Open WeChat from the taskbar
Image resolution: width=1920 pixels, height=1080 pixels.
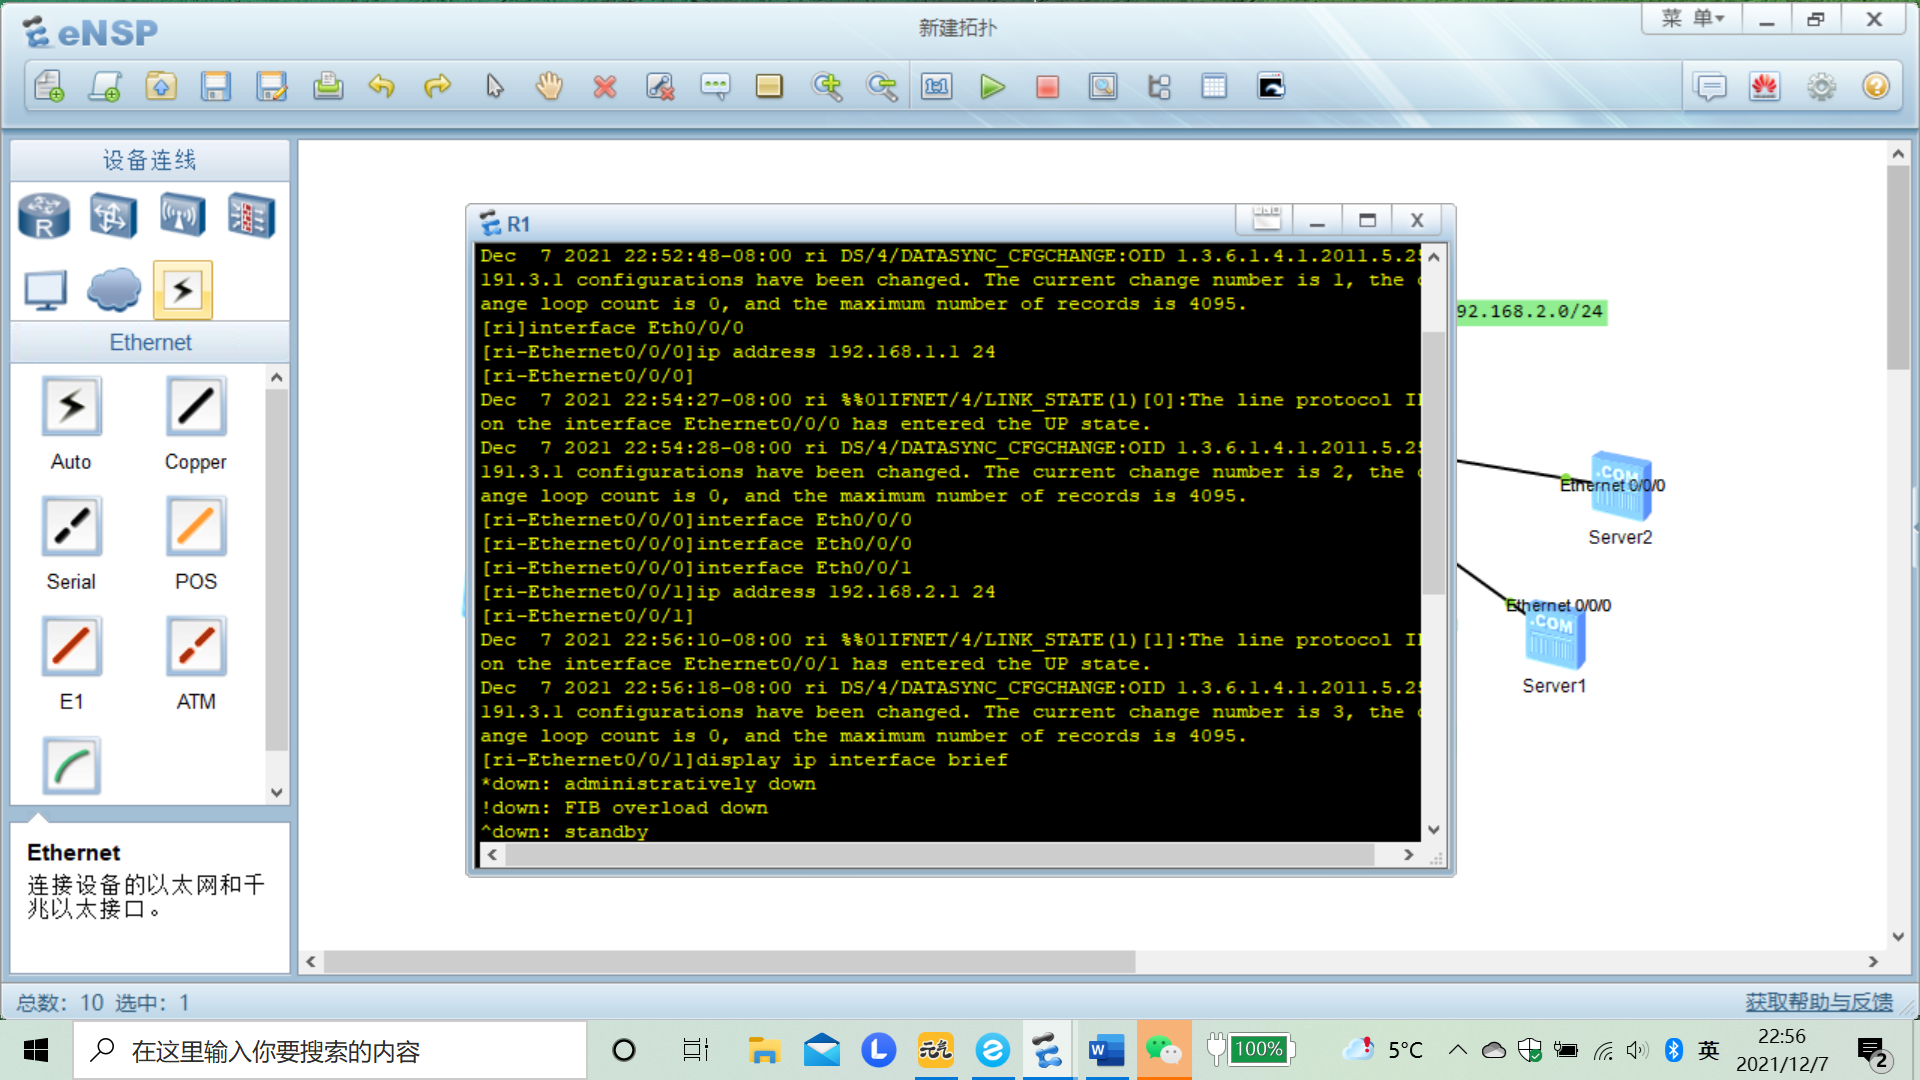[1163, 1051]
